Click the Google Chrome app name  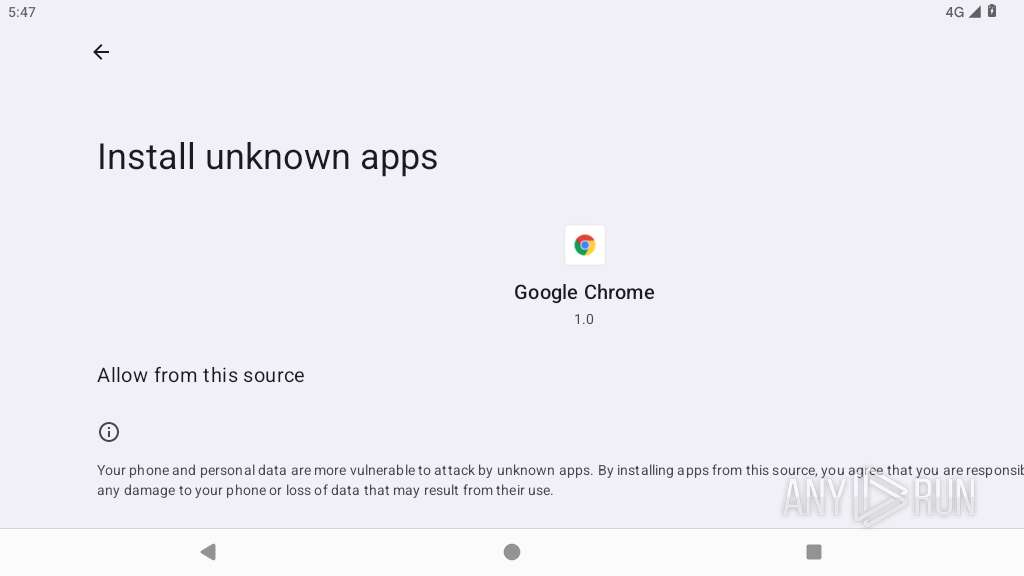pos(584,292)
